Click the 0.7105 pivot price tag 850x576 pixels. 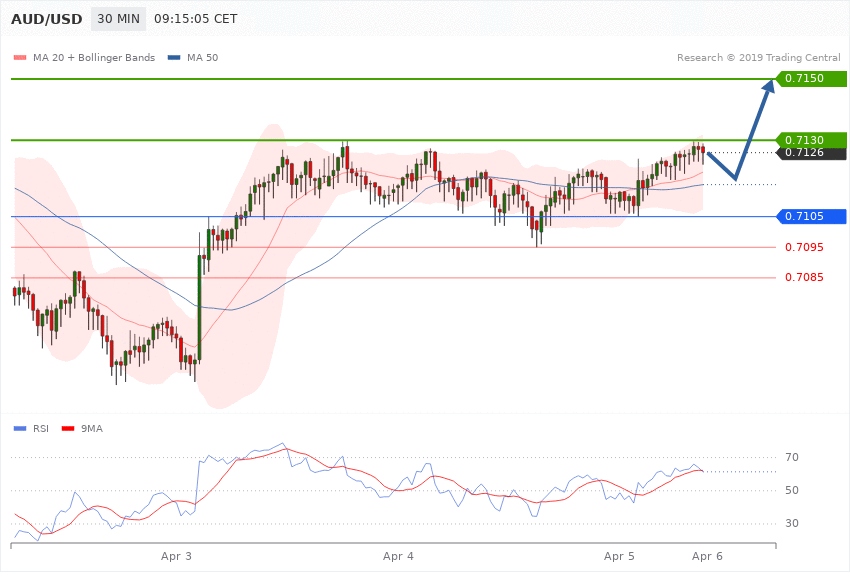[x=811, y=216]
